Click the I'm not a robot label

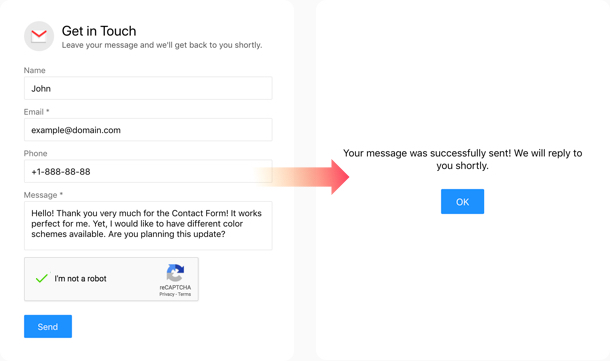coord(81,279)
